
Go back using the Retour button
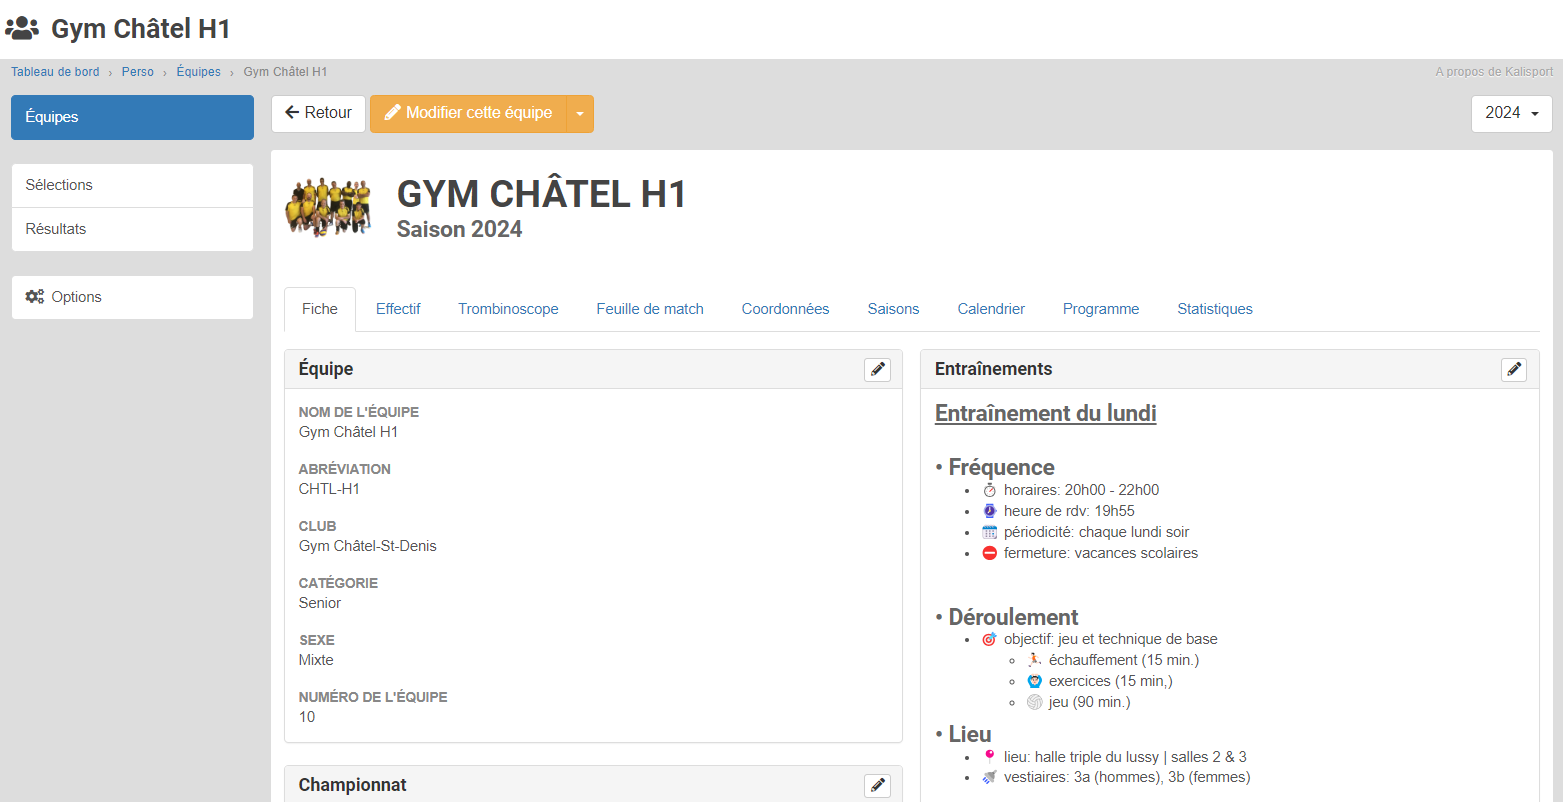318,114
